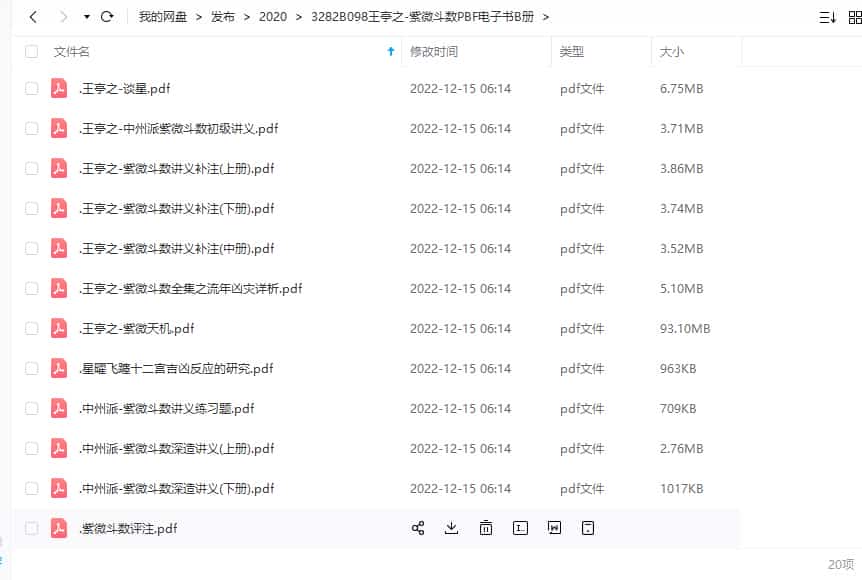Image resolution: width=862 pixels, height=580 pixels.
Task: Toggle the 文件名 sort direction arrow
Action: (x=390, y=52)
